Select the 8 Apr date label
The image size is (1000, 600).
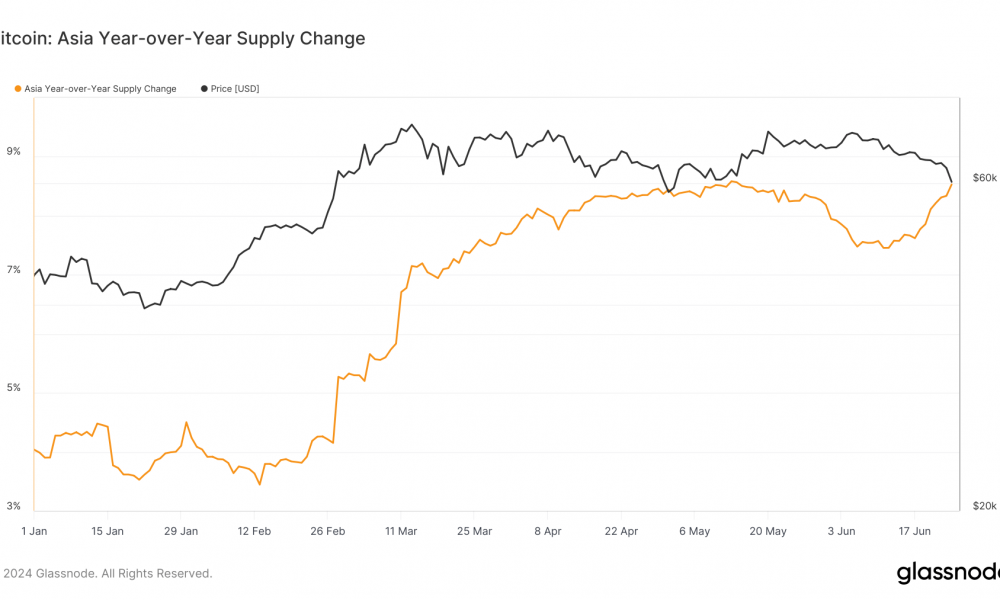tap(548, 531)
